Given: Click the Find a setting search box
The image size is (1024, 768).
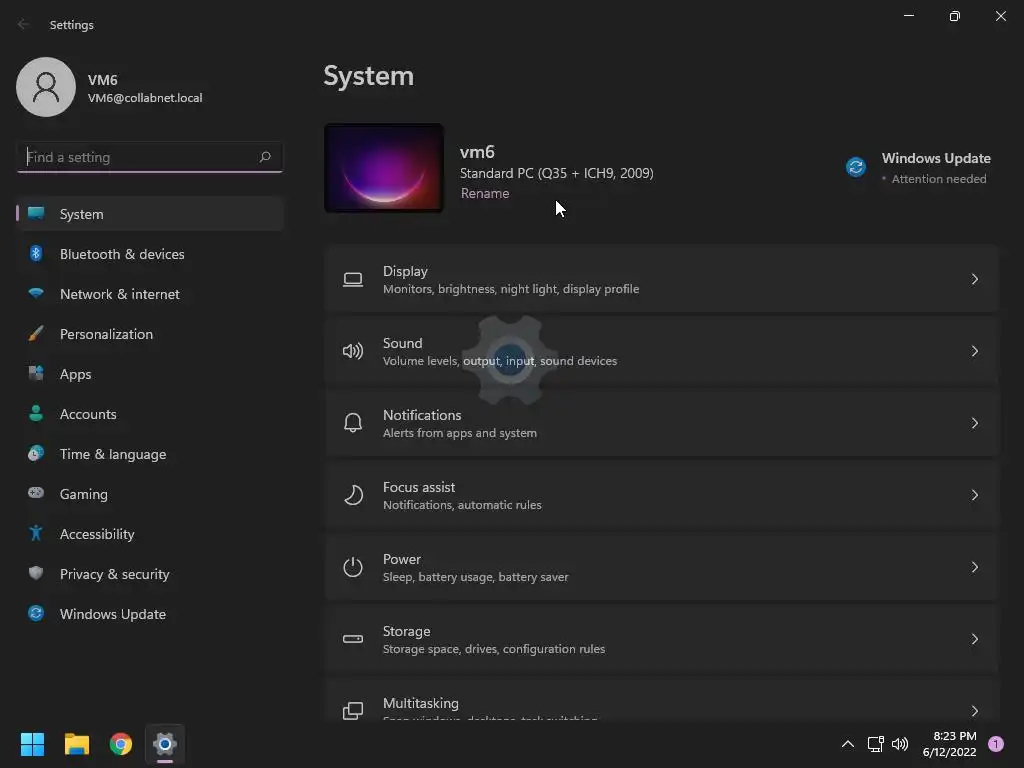Looking at the screenshot, I should point(150,157).
